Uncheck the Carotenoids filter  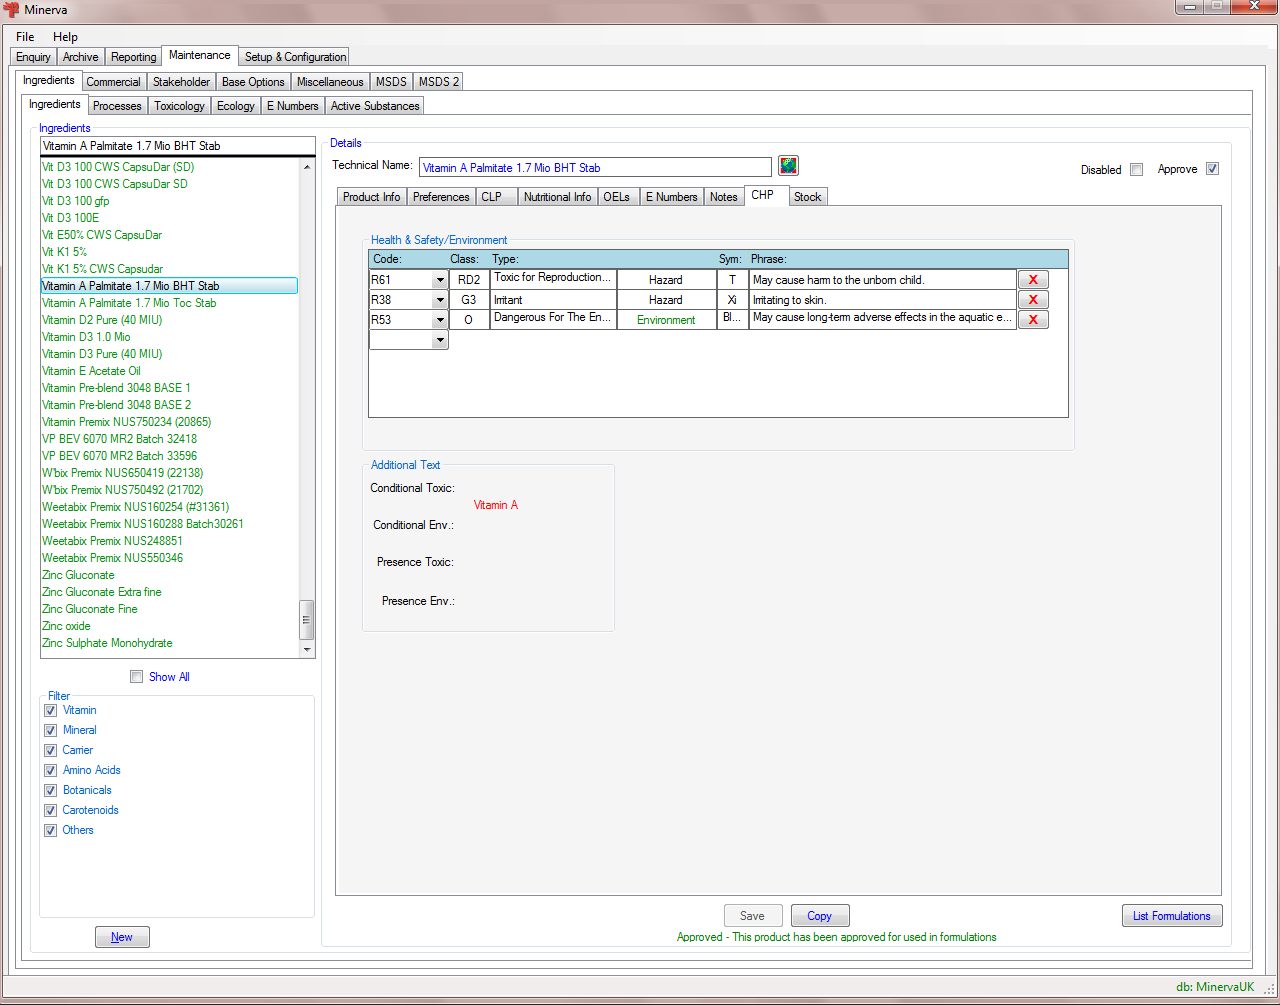tap(50, 810)
